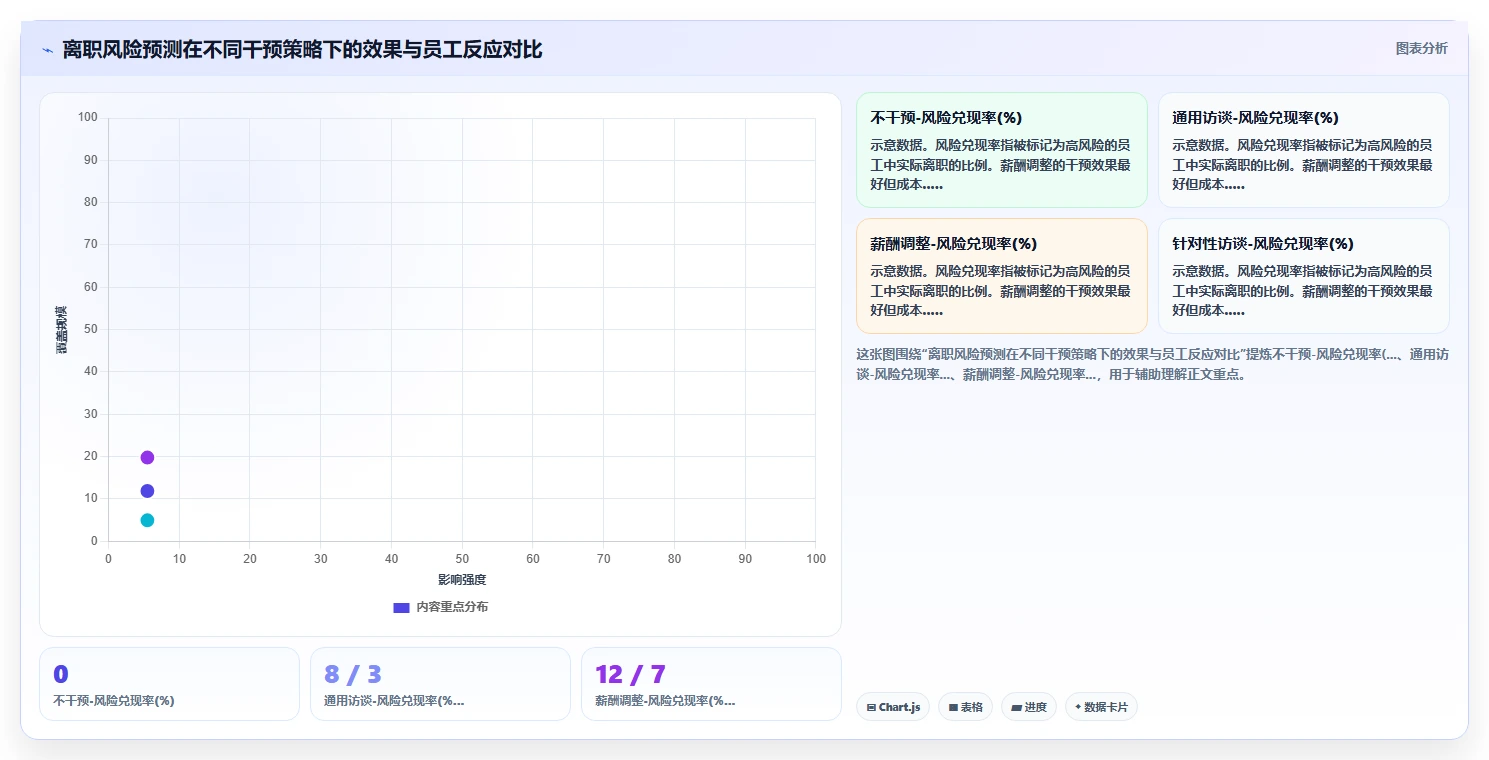The height and width of the screenshot is (760, 1489).
Task: Toggle the 内容重点分布 legend item
Action: tap(441, 607)
